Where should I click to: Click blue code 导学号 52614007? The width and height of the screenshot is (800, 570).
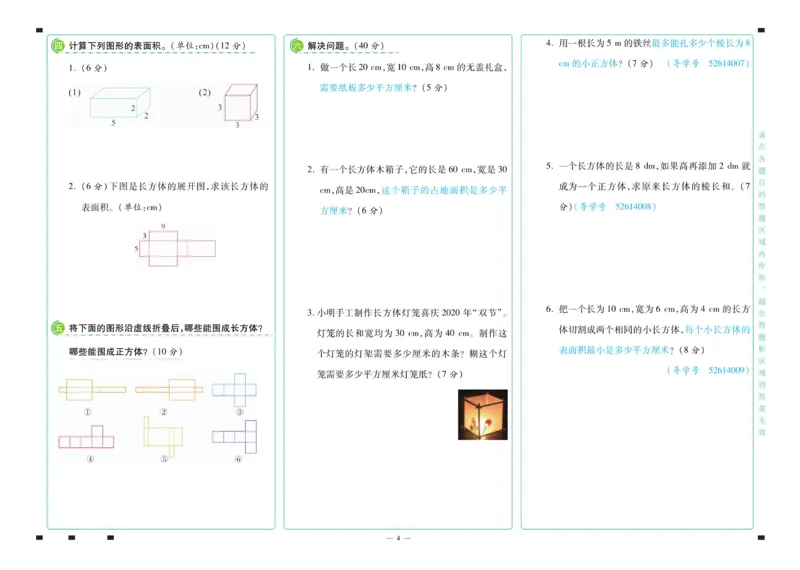(708, 64)
